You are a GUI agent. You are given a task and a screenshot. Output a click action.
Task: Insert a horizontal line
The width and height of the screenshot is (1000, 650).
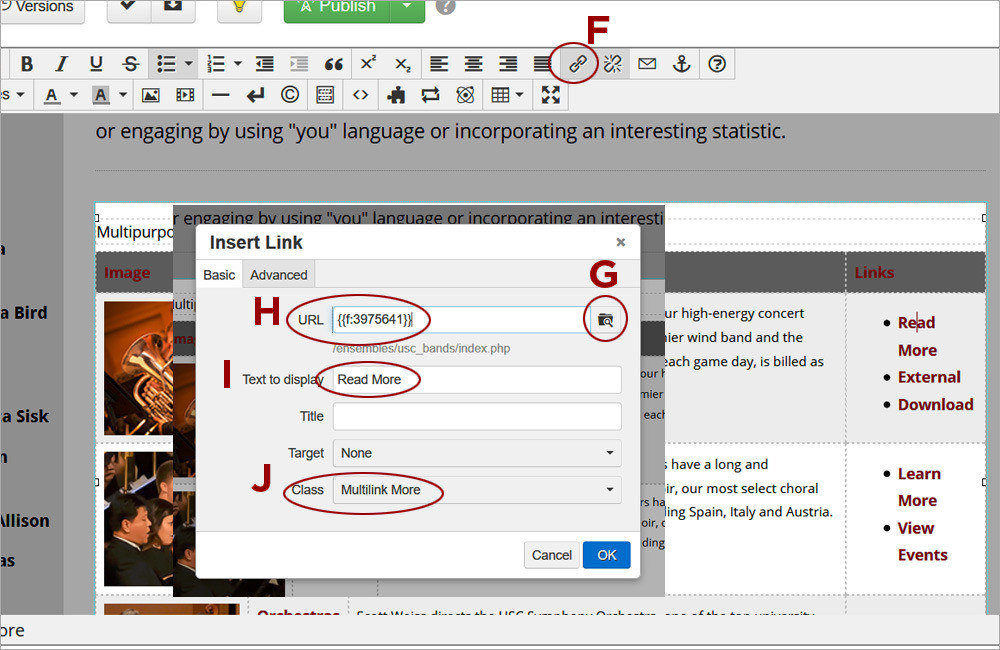[221, 95]
